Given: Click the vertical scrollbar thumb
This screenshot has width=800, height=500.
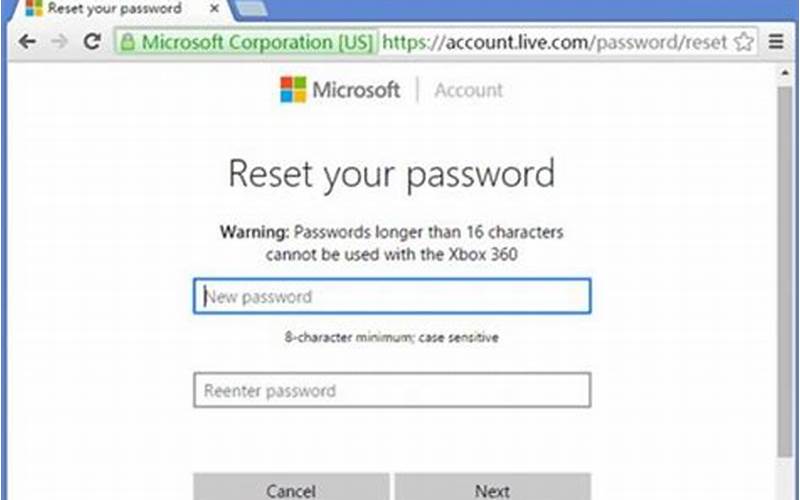Looking at the screenshot, I should (785, 271).
